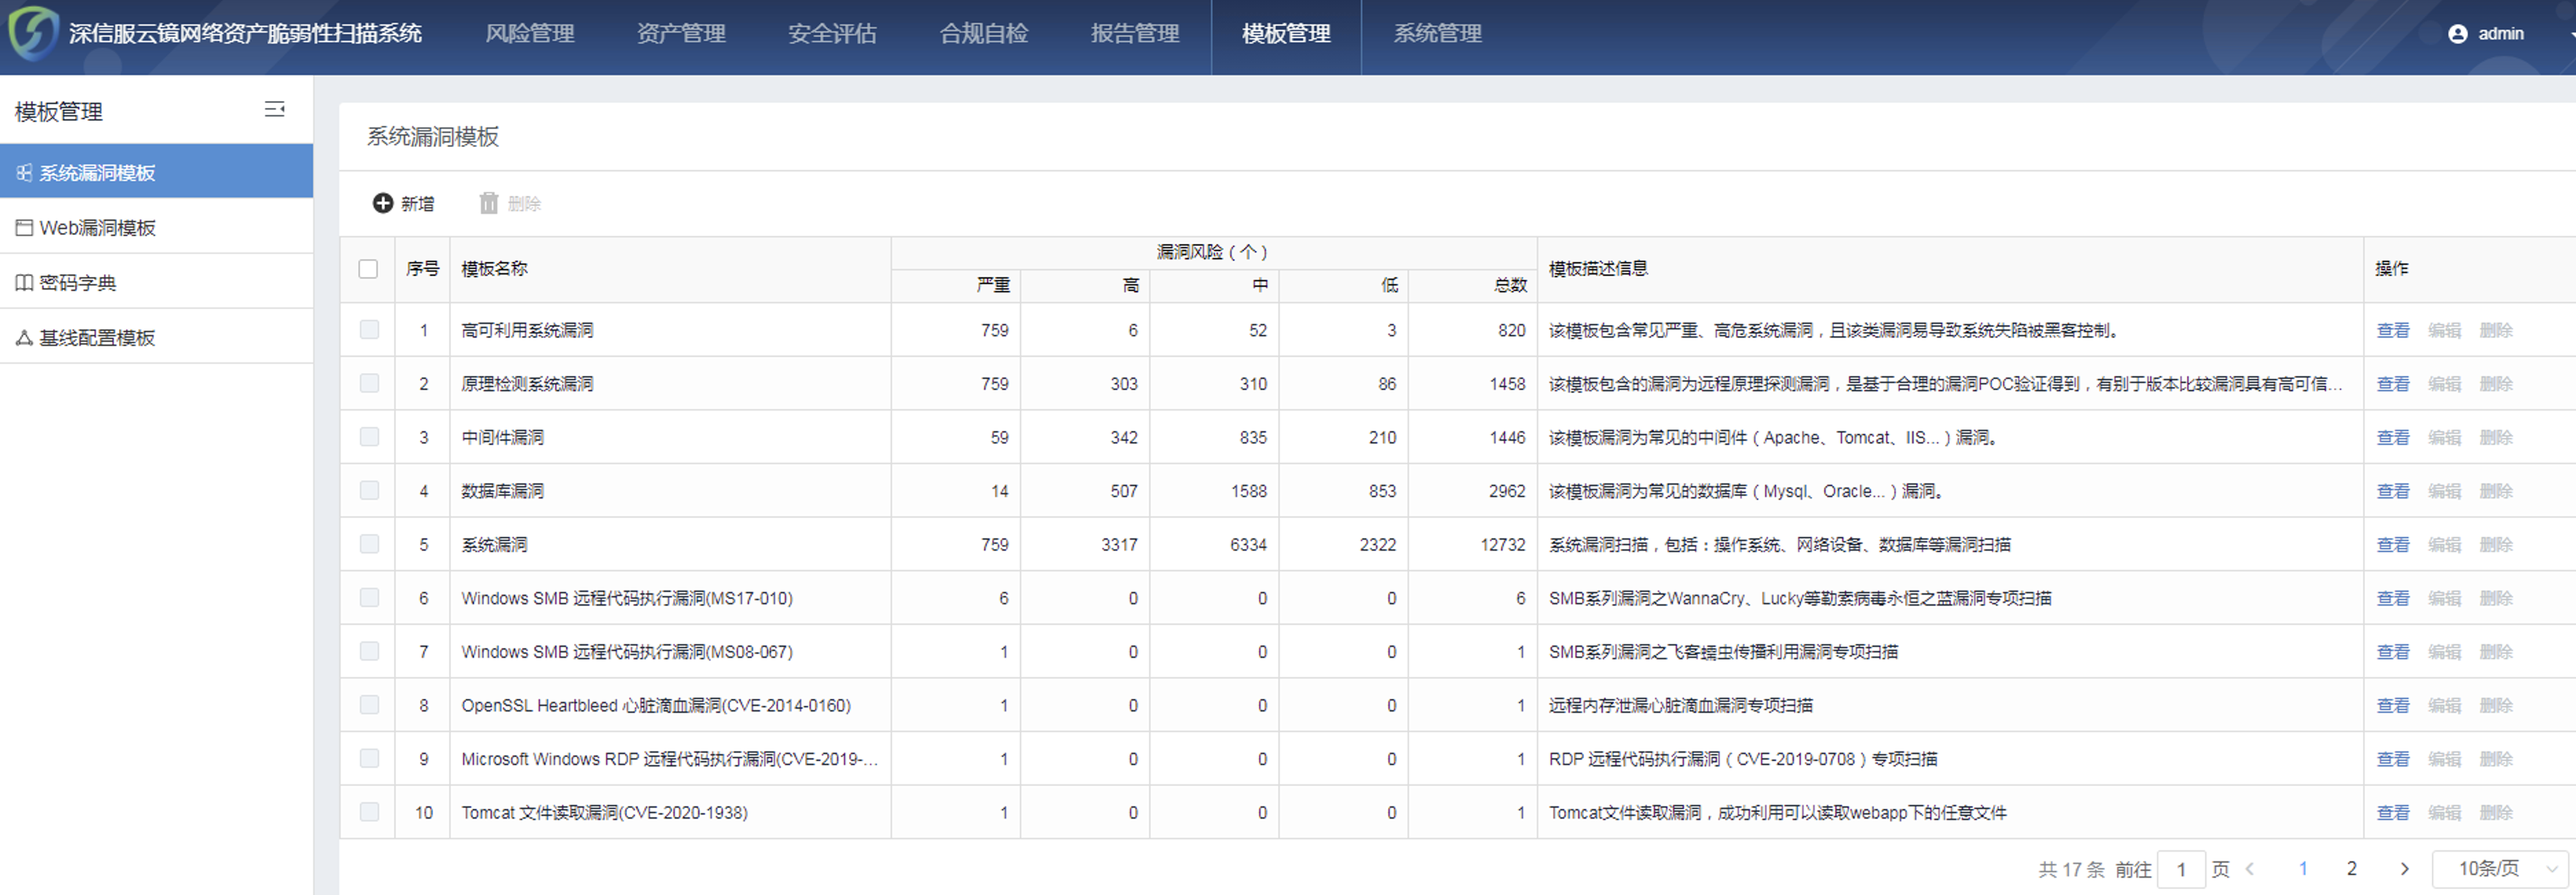Click 查看 for the Tomcat CVE-2020-1938 row
Viewport: 2576px width, 895px height.
coord(2392,812)
